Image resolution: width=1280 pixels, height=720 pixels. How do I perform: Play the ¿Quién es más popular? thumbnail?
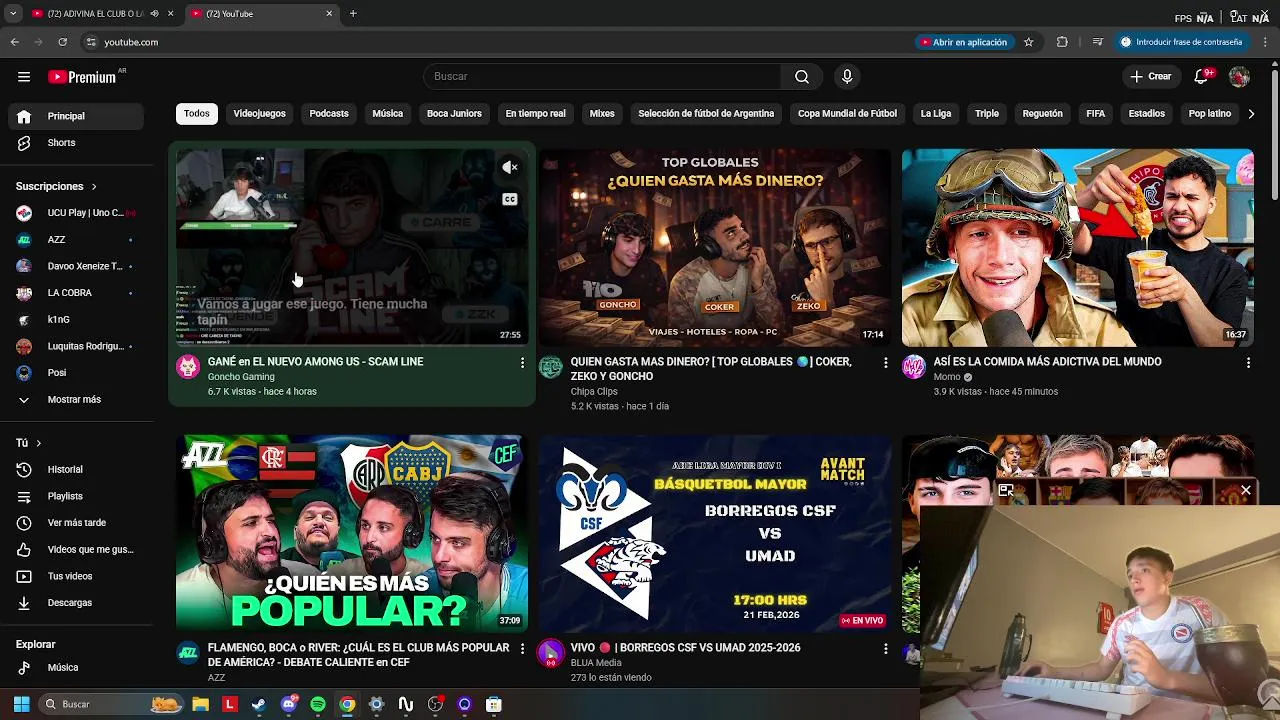pyautogui.click(x=352, y=534)
